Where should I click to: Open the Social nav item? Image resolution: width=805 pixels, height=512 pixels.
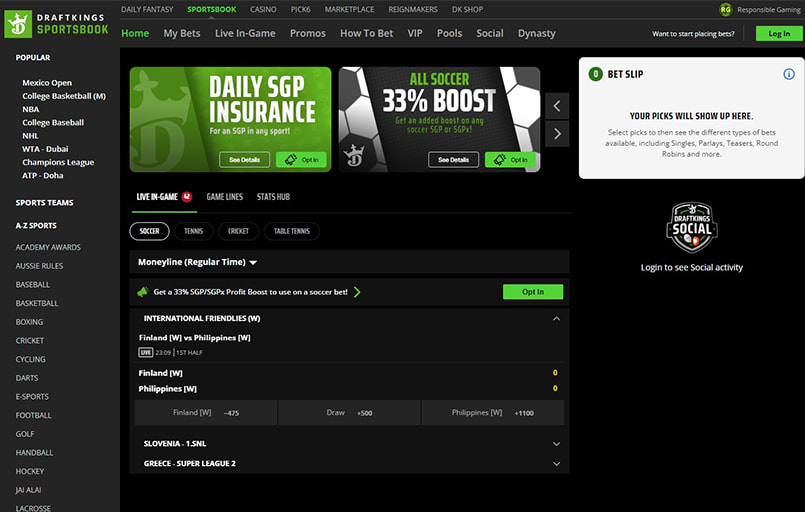tap(489, 33)
